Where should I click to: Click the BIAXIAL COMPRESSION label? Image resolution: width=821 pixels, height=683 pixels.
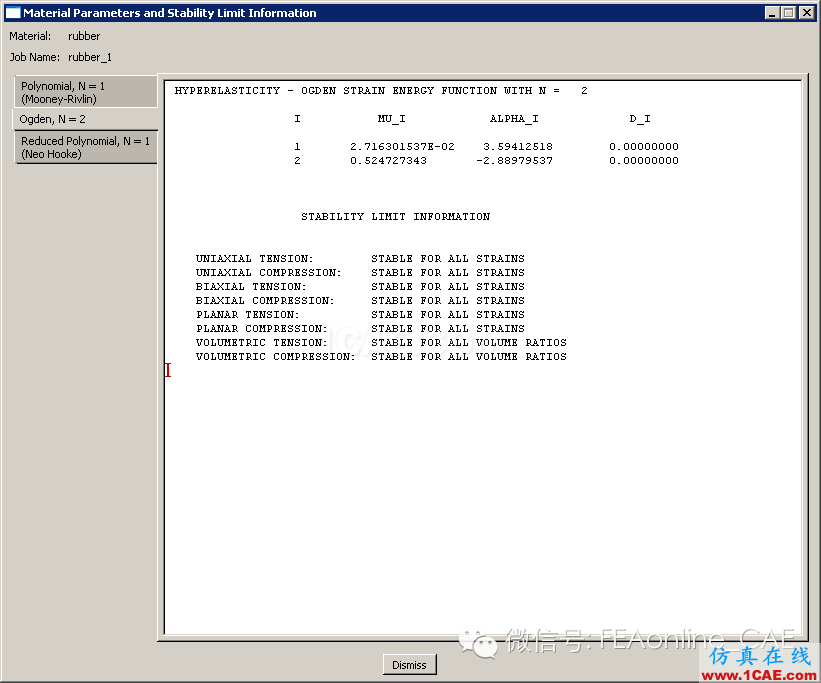point(265,301)
